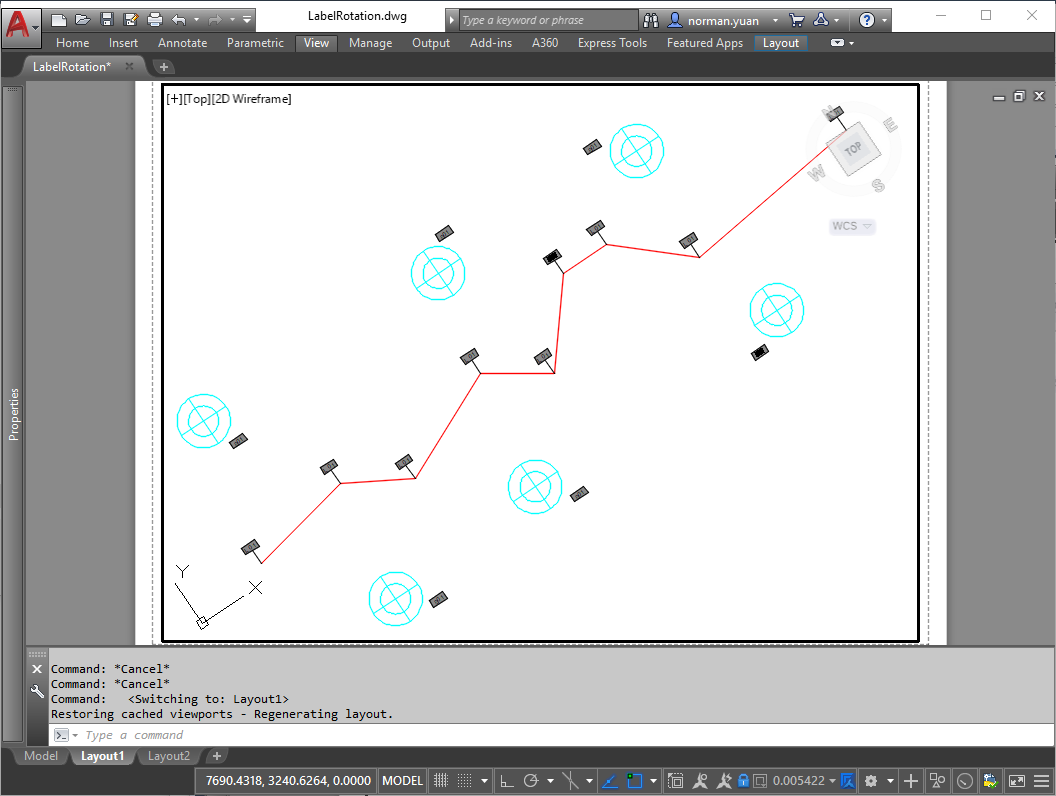This screenshot has width=1056, height=796.
Task: Open the WCS dropdown near the ViewCube
Action: pyautogui.click(x=851, y=226)
